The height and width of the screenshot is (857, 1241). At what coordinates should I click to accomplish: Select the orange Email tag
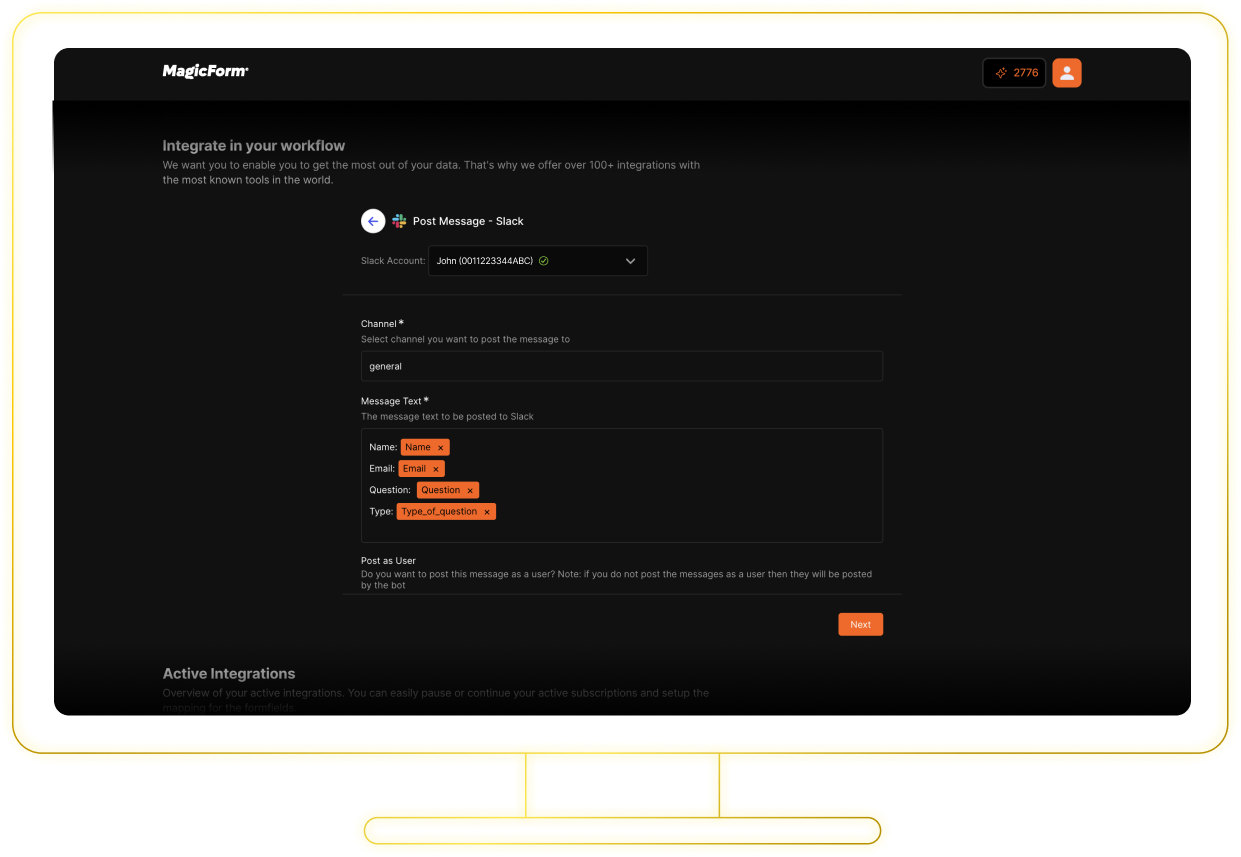[422, 468]
